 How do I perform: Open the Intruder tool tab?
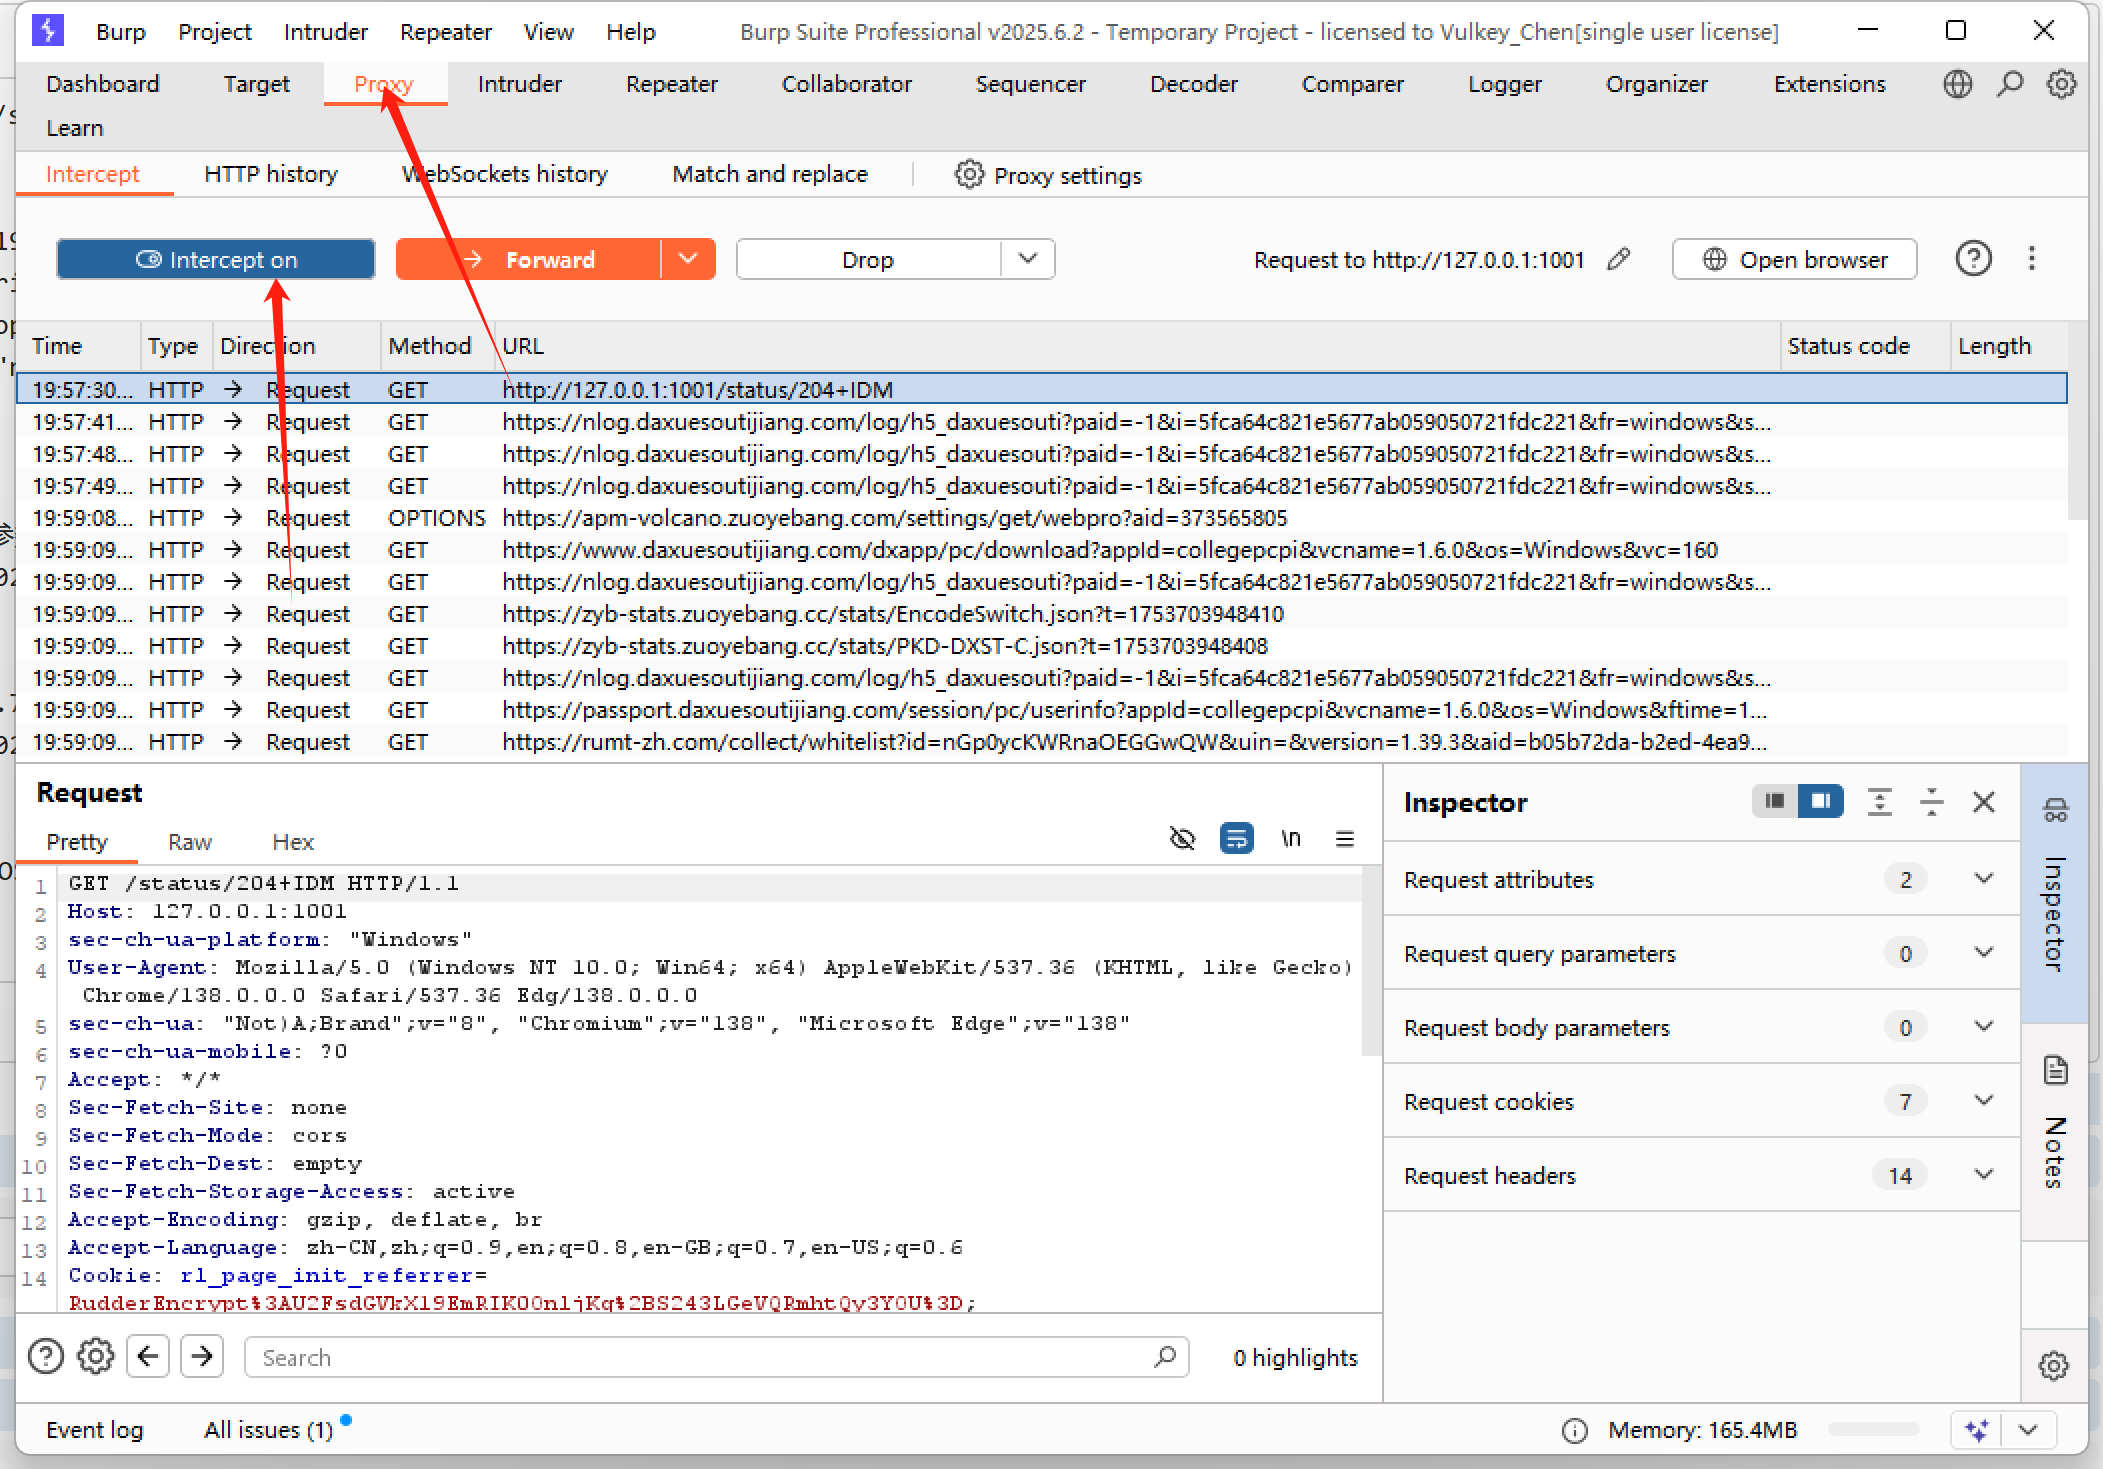pyautogui.click(x=519, y=84)
